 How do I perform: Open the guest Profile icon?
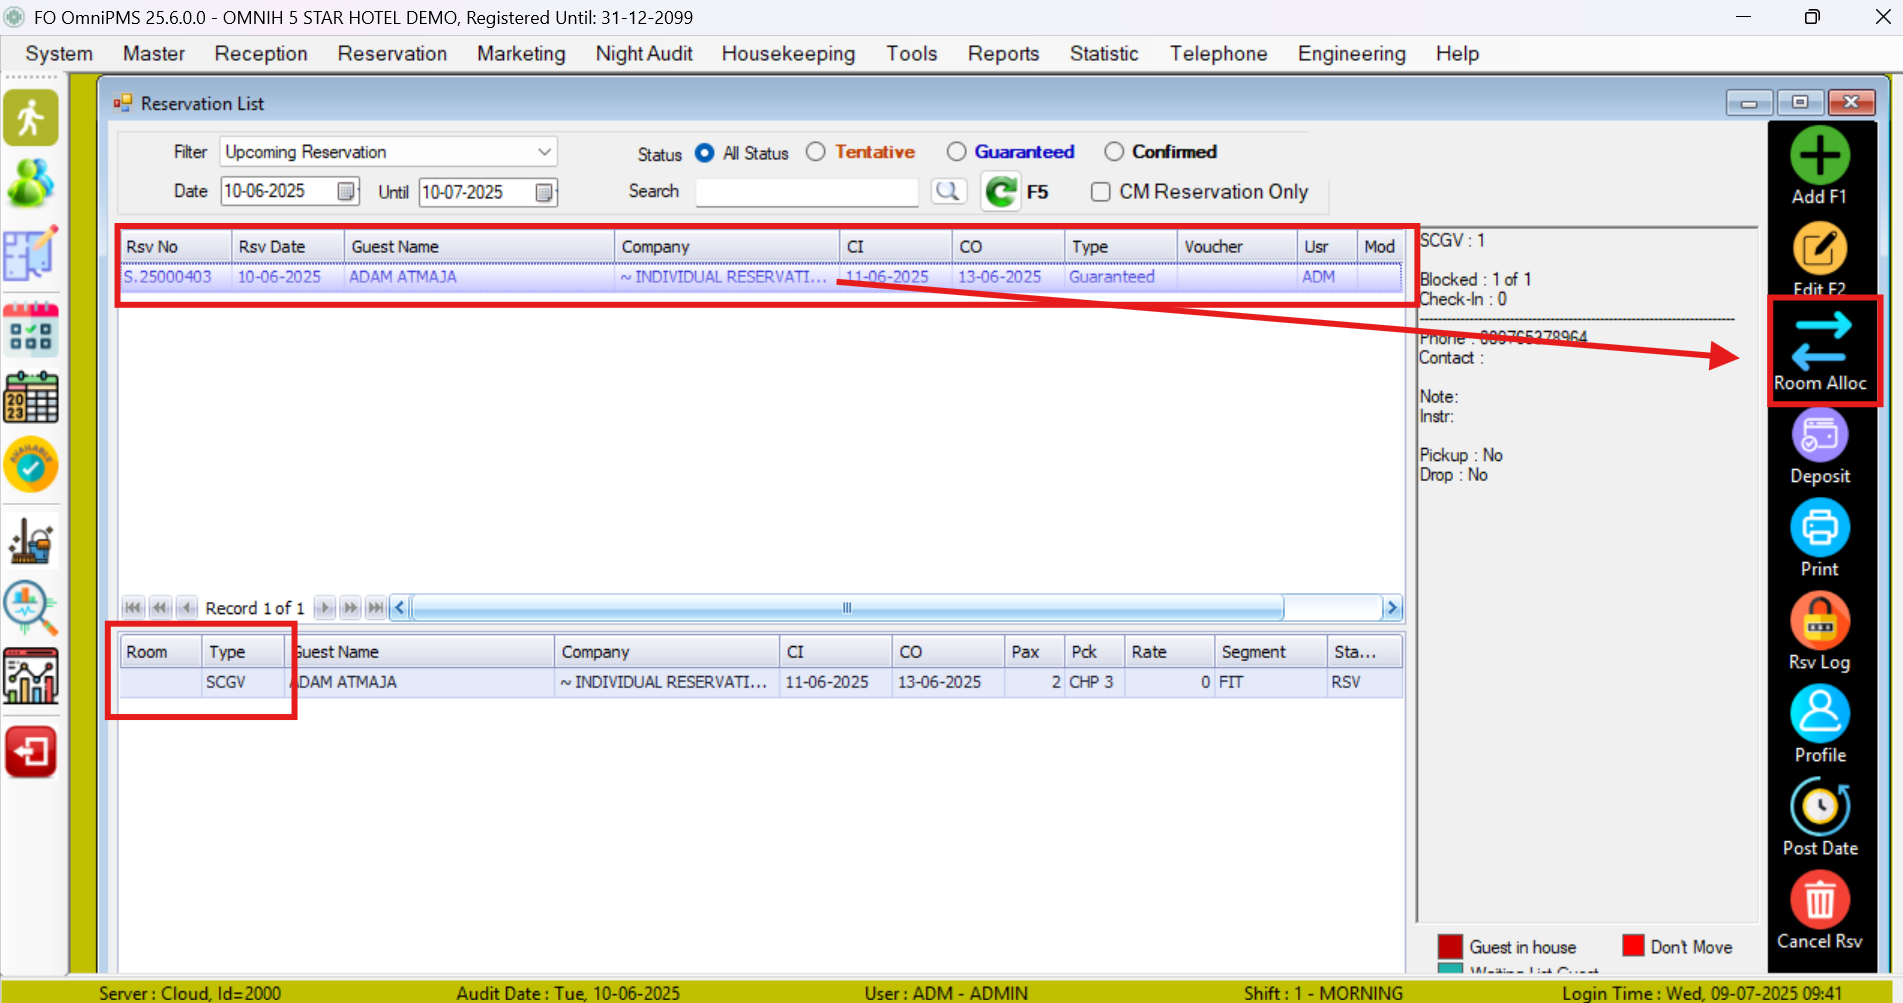pos(1819,713)
